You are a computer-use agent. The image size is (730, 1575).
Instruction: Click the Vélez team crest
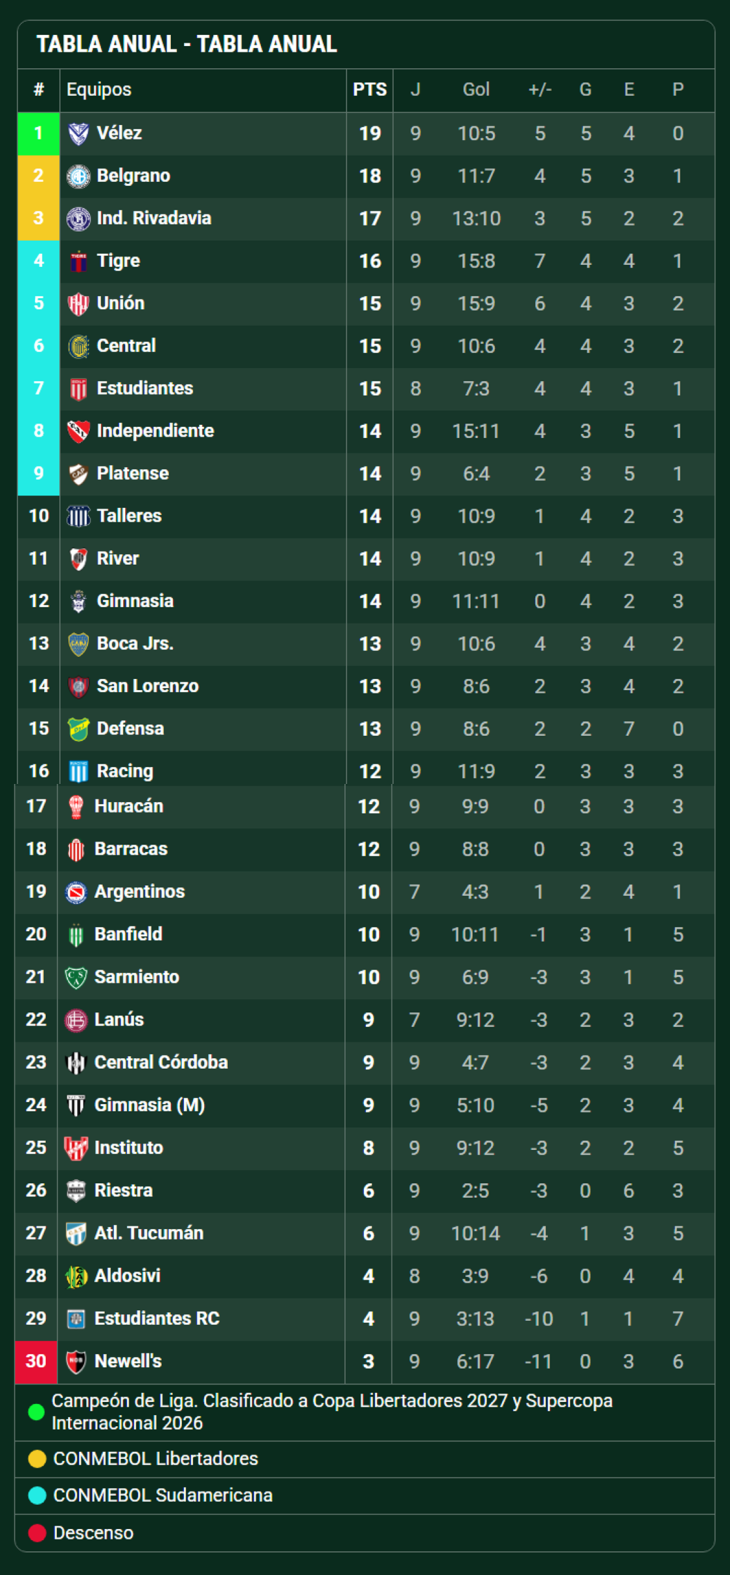click(x=78, y=133)
